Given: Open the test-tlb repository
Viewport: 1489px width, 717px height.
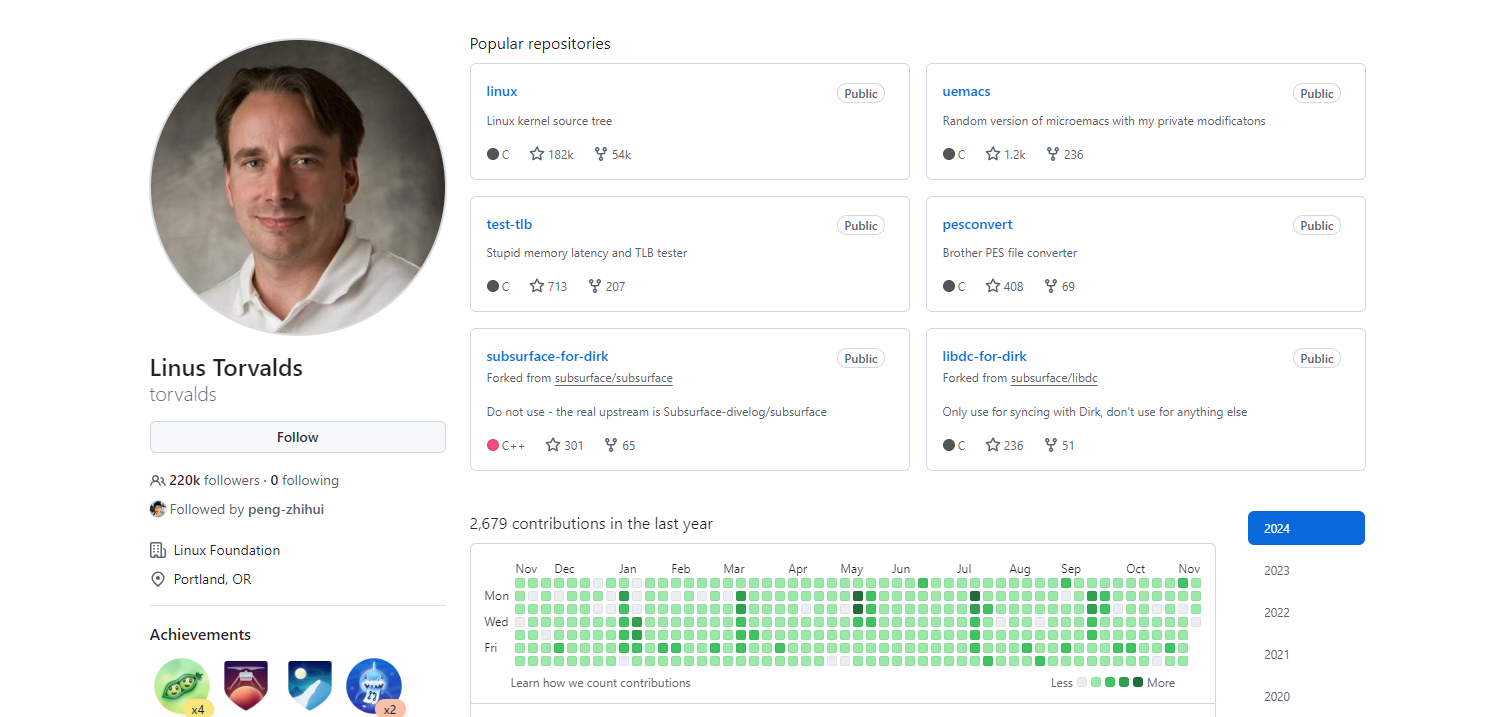Looking at the screenshot, I should [x=509, y=224].
